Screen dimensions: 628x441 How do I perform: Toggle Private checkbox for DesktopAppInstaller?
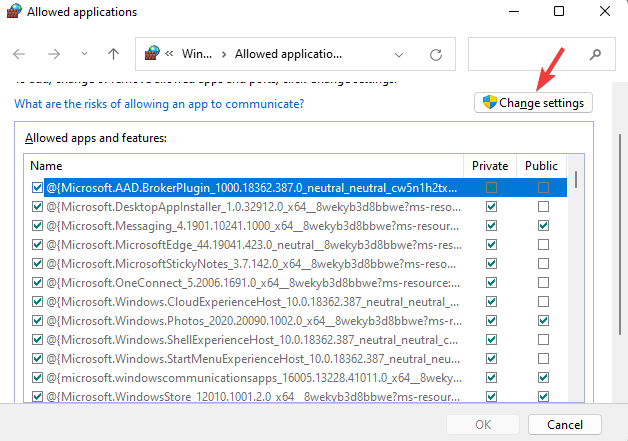coord(491,207)
